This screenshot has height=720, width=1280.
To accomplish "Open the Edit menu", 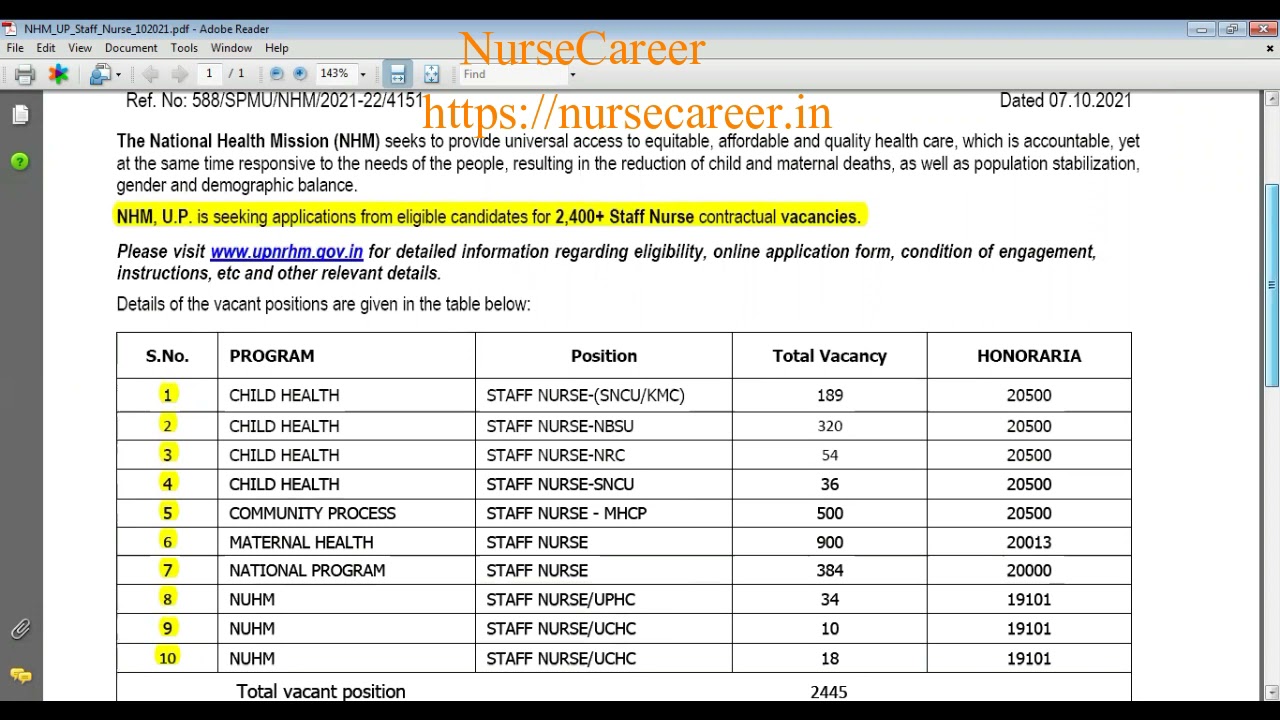I will coord(46,48).
